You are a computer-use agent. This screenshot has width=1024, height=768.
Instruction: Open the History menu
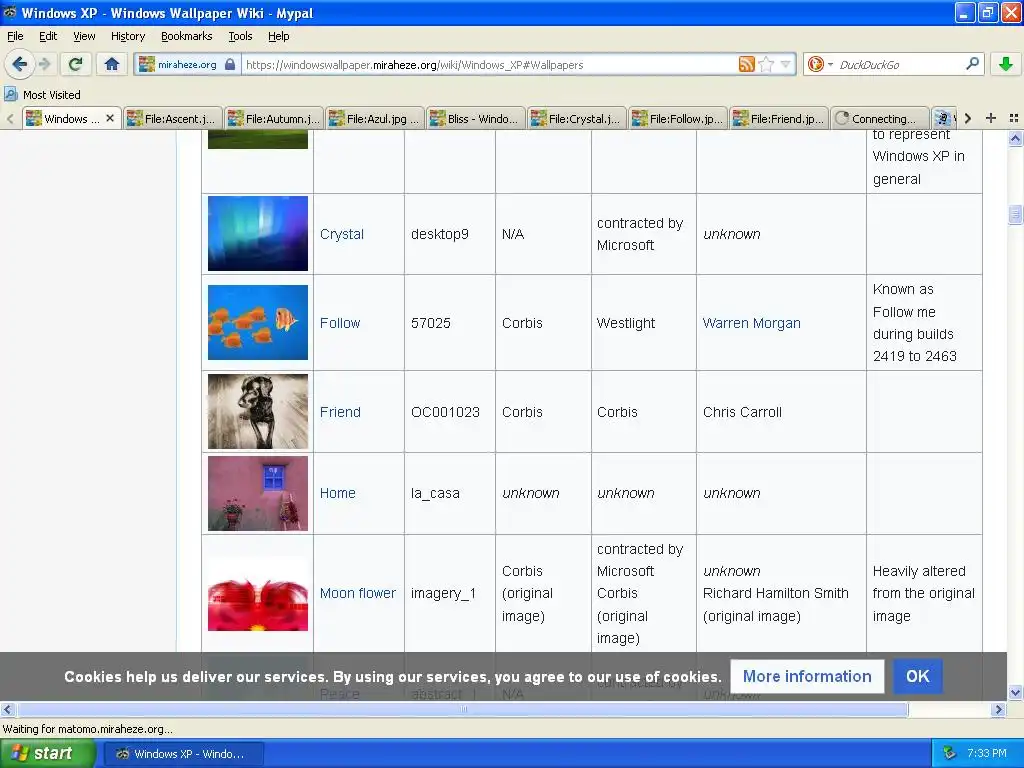[128, 36]
